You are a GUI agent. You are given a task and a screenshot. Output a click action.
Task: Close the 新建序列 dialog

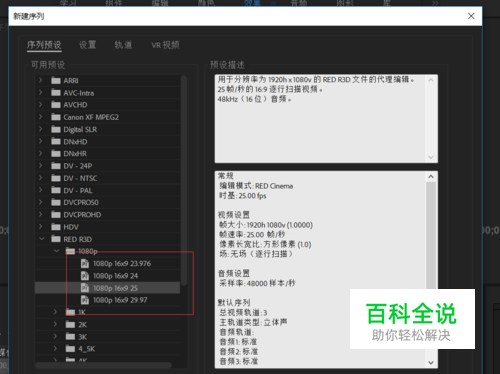471,16
